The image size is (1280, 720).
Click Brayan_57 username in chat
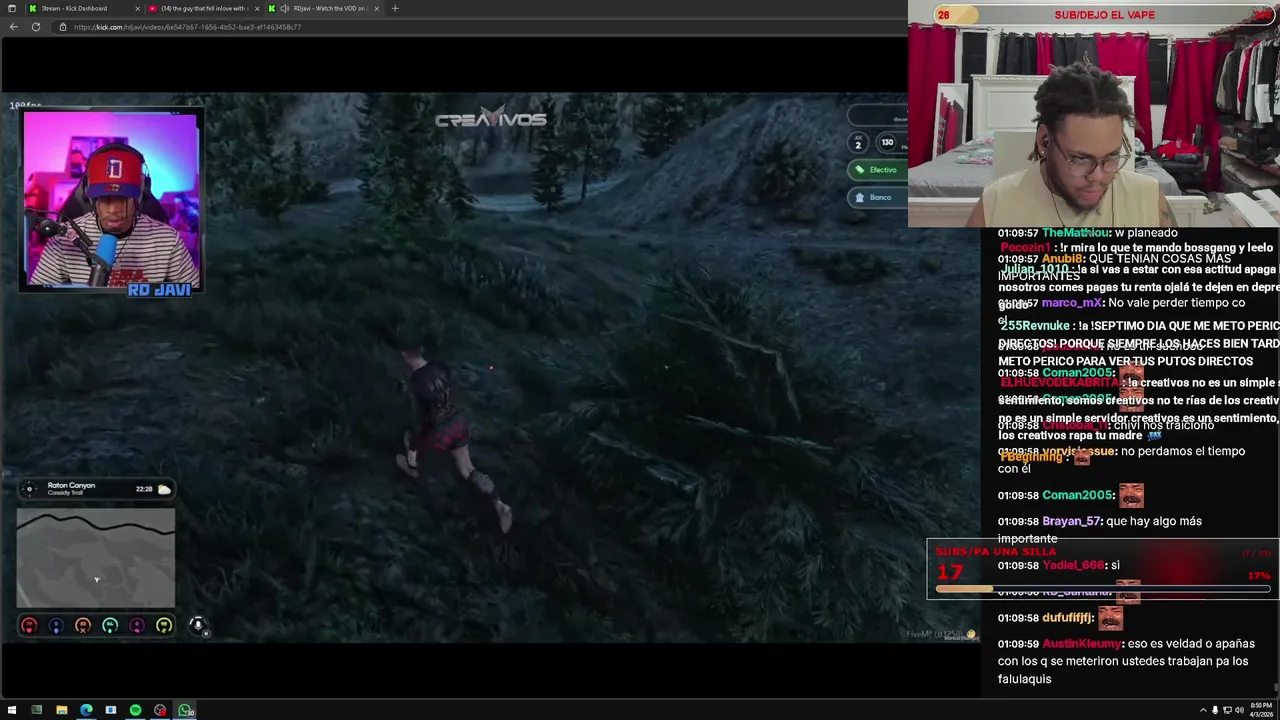click(x=1072, y=521)
